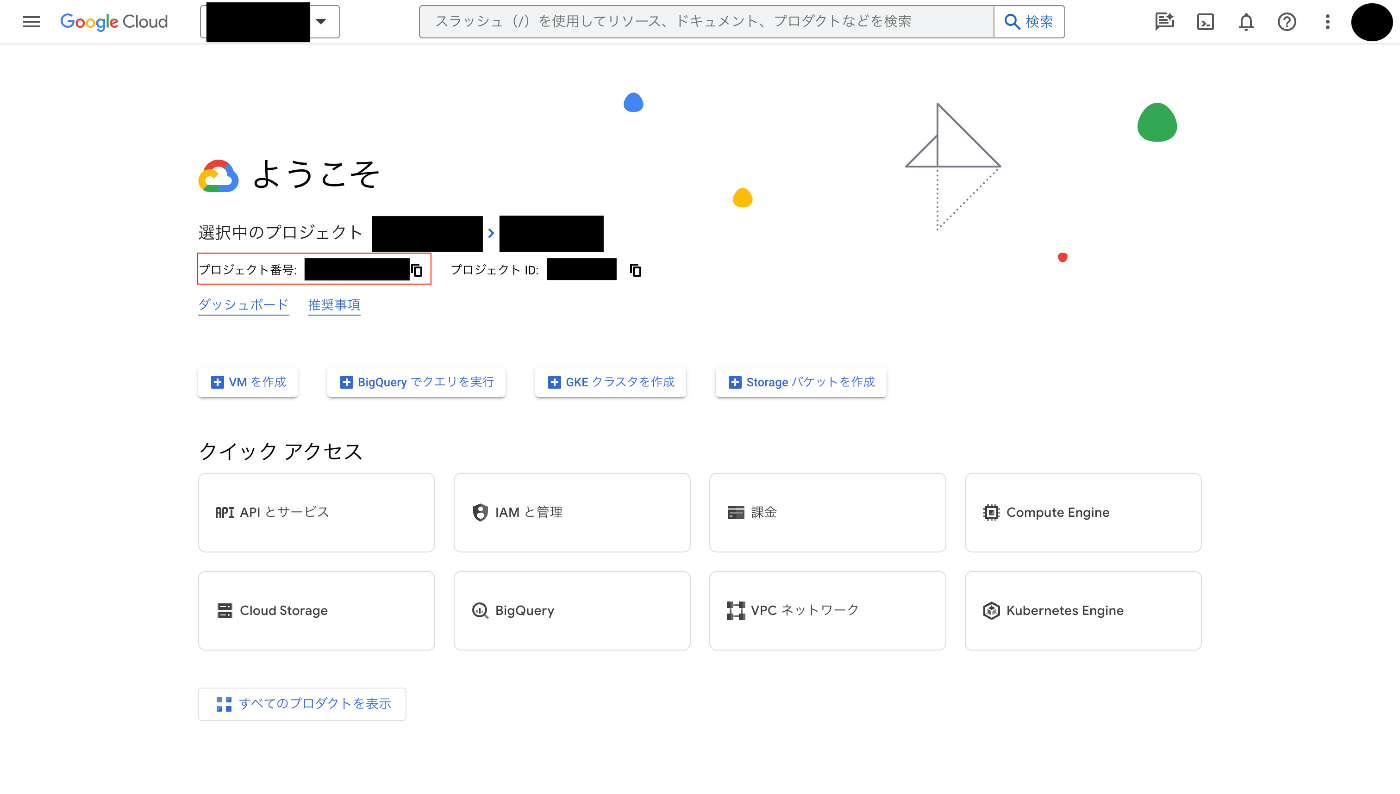Copy the プロジェクト ID value
This screenshot has height=794, width=1400.
[635, 270]
